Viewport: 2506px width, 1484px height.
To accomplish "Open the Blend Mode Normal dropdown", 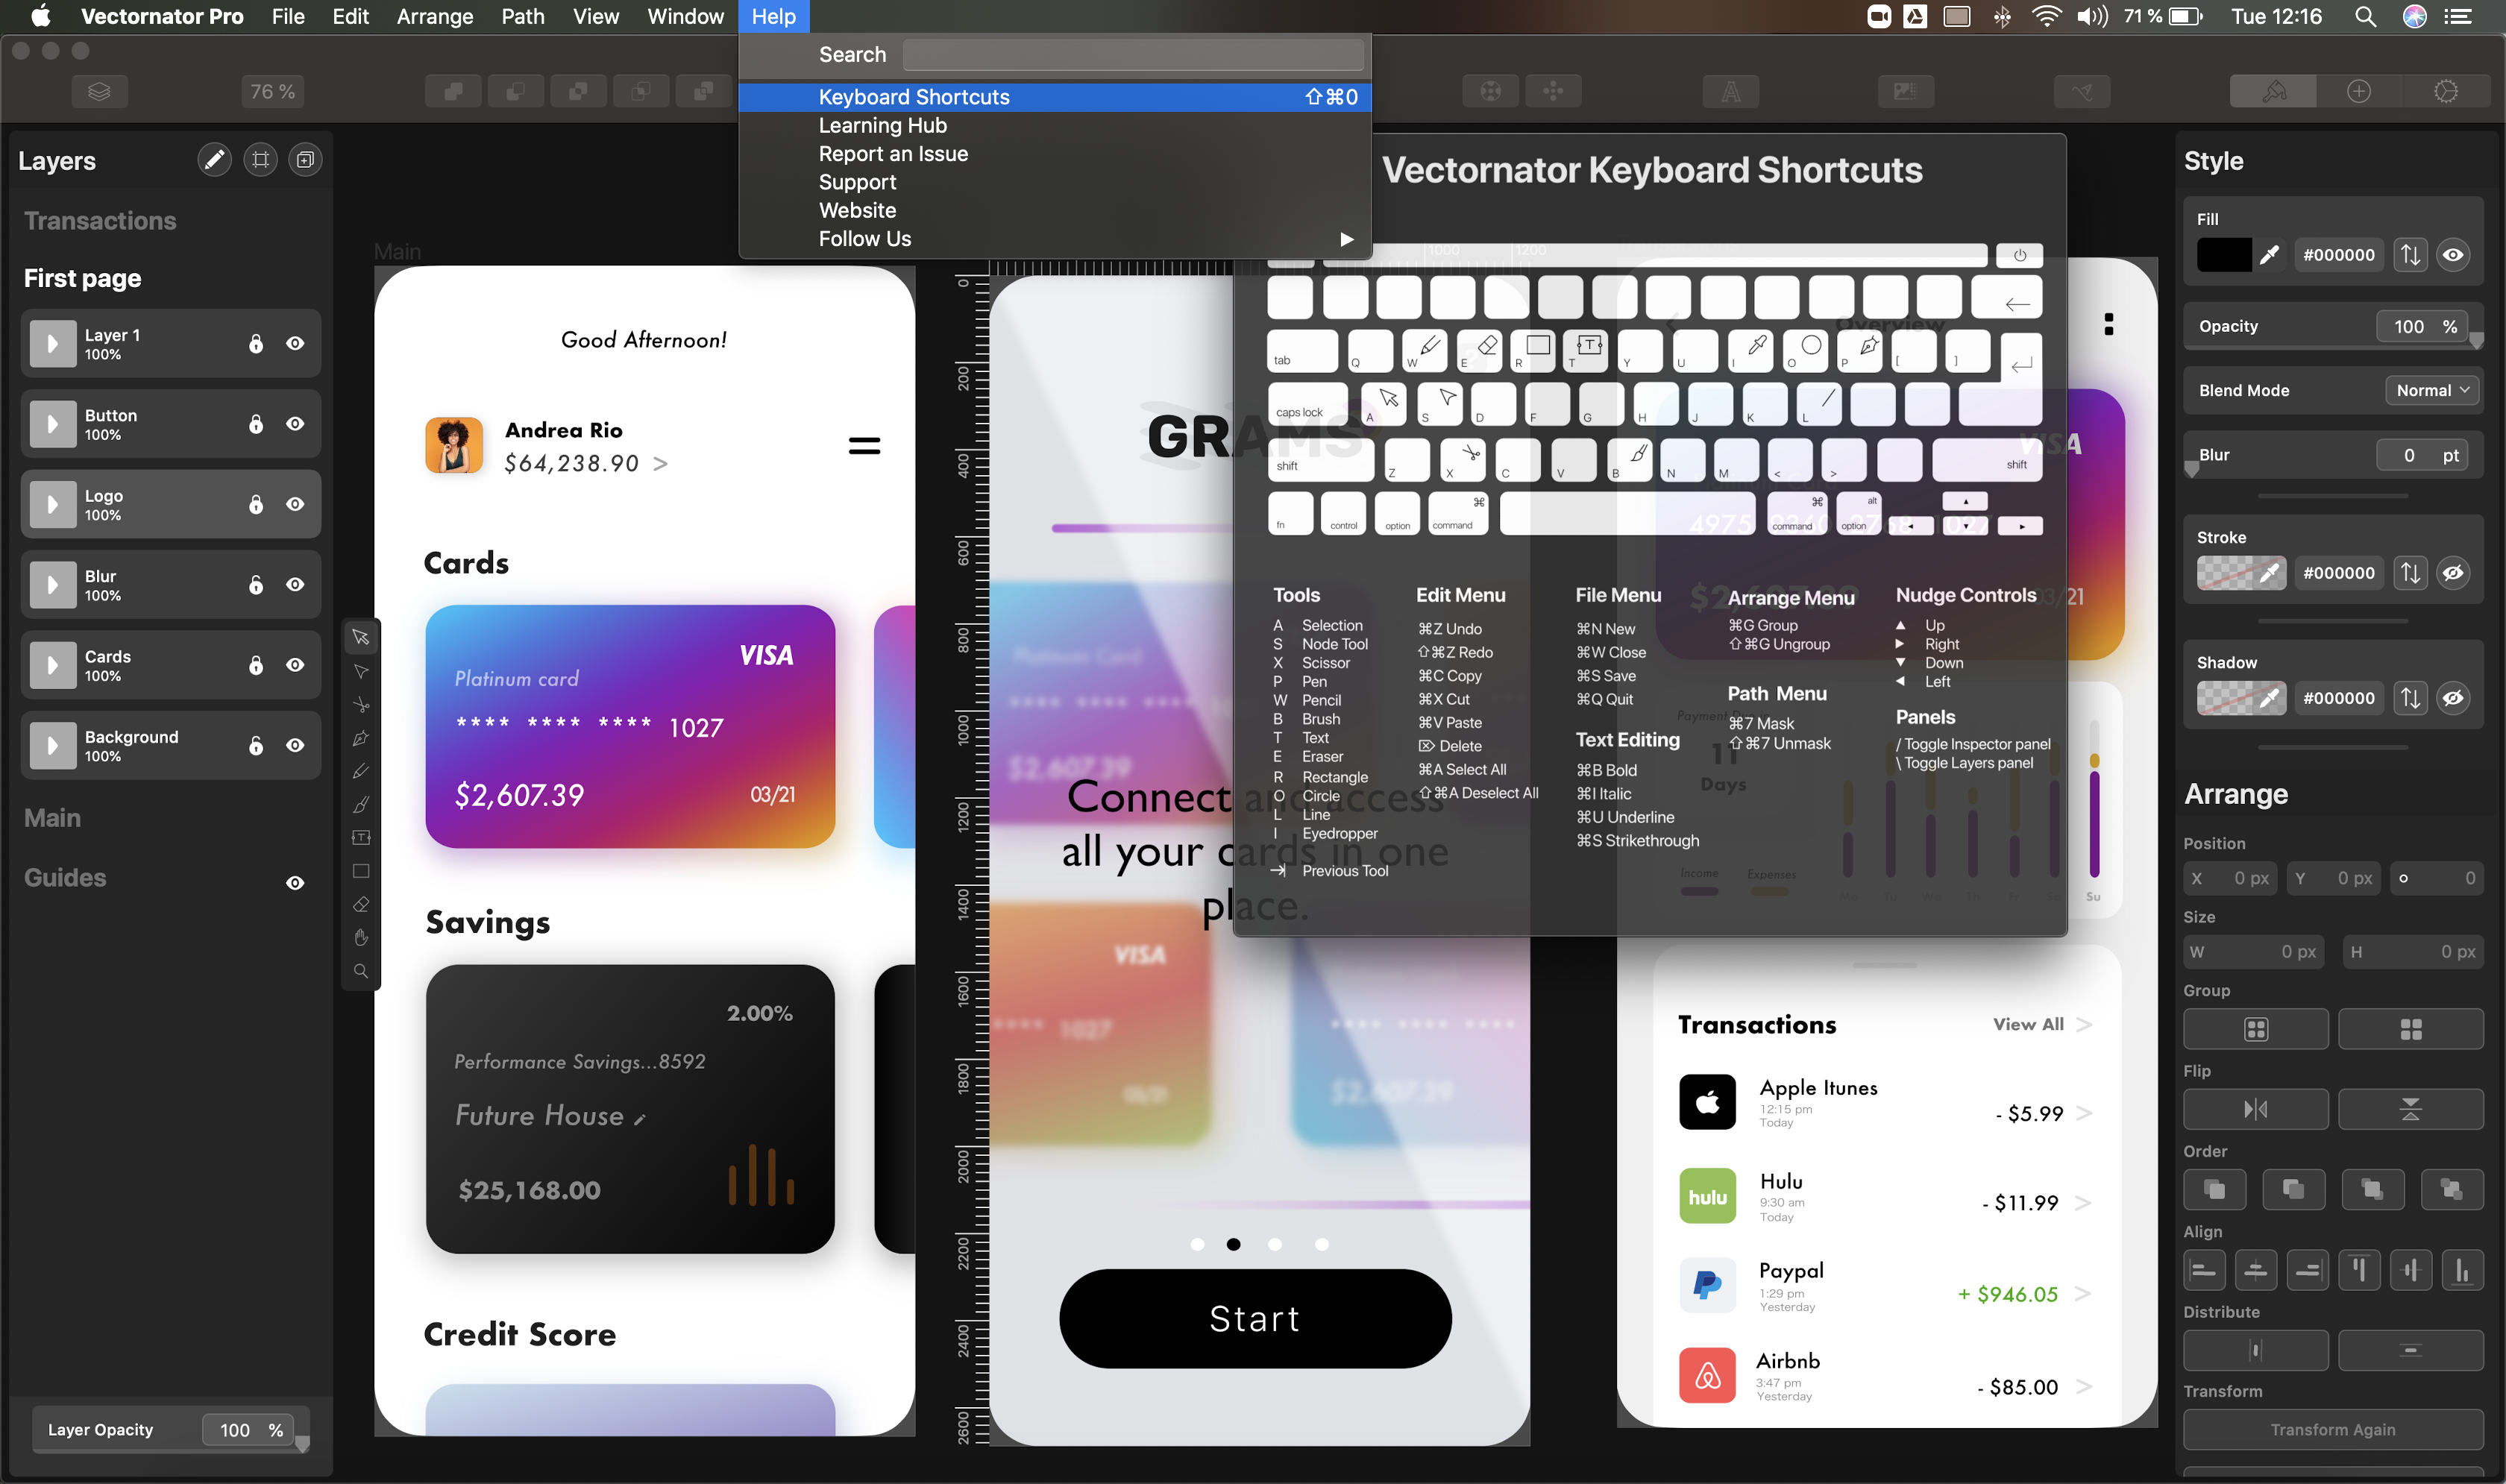I will (x=2432, y=390).
